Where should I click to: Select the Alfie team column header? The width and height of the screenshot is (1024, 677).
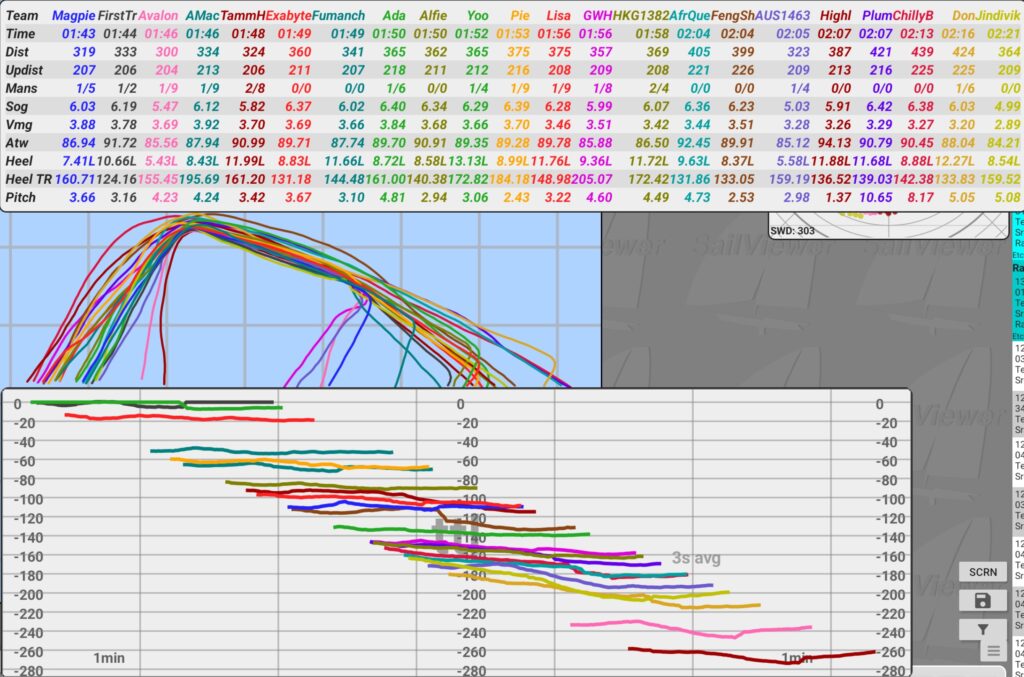coord(433,16)
